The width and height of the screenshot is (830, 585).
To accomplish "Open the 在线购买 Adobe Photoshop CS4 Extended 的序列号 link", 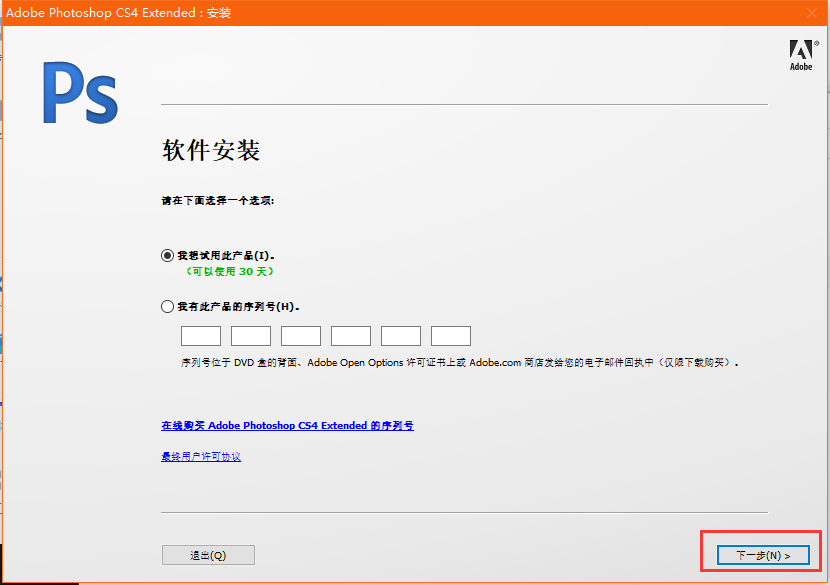I will pos(287,426).
